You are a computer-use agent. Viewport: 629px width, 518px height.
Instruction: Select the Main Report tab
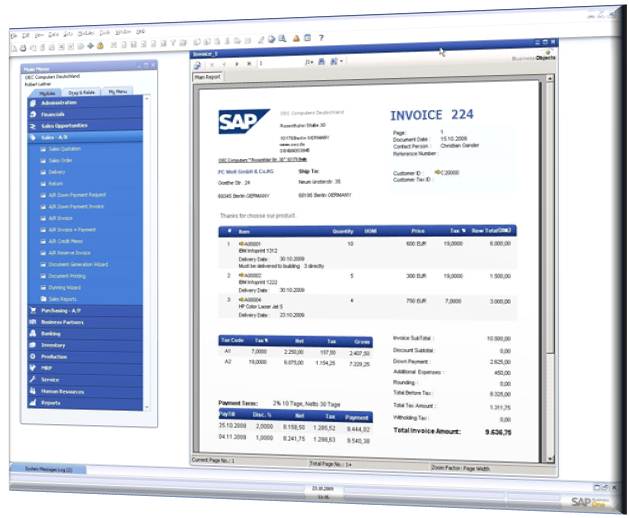point(207,77)
